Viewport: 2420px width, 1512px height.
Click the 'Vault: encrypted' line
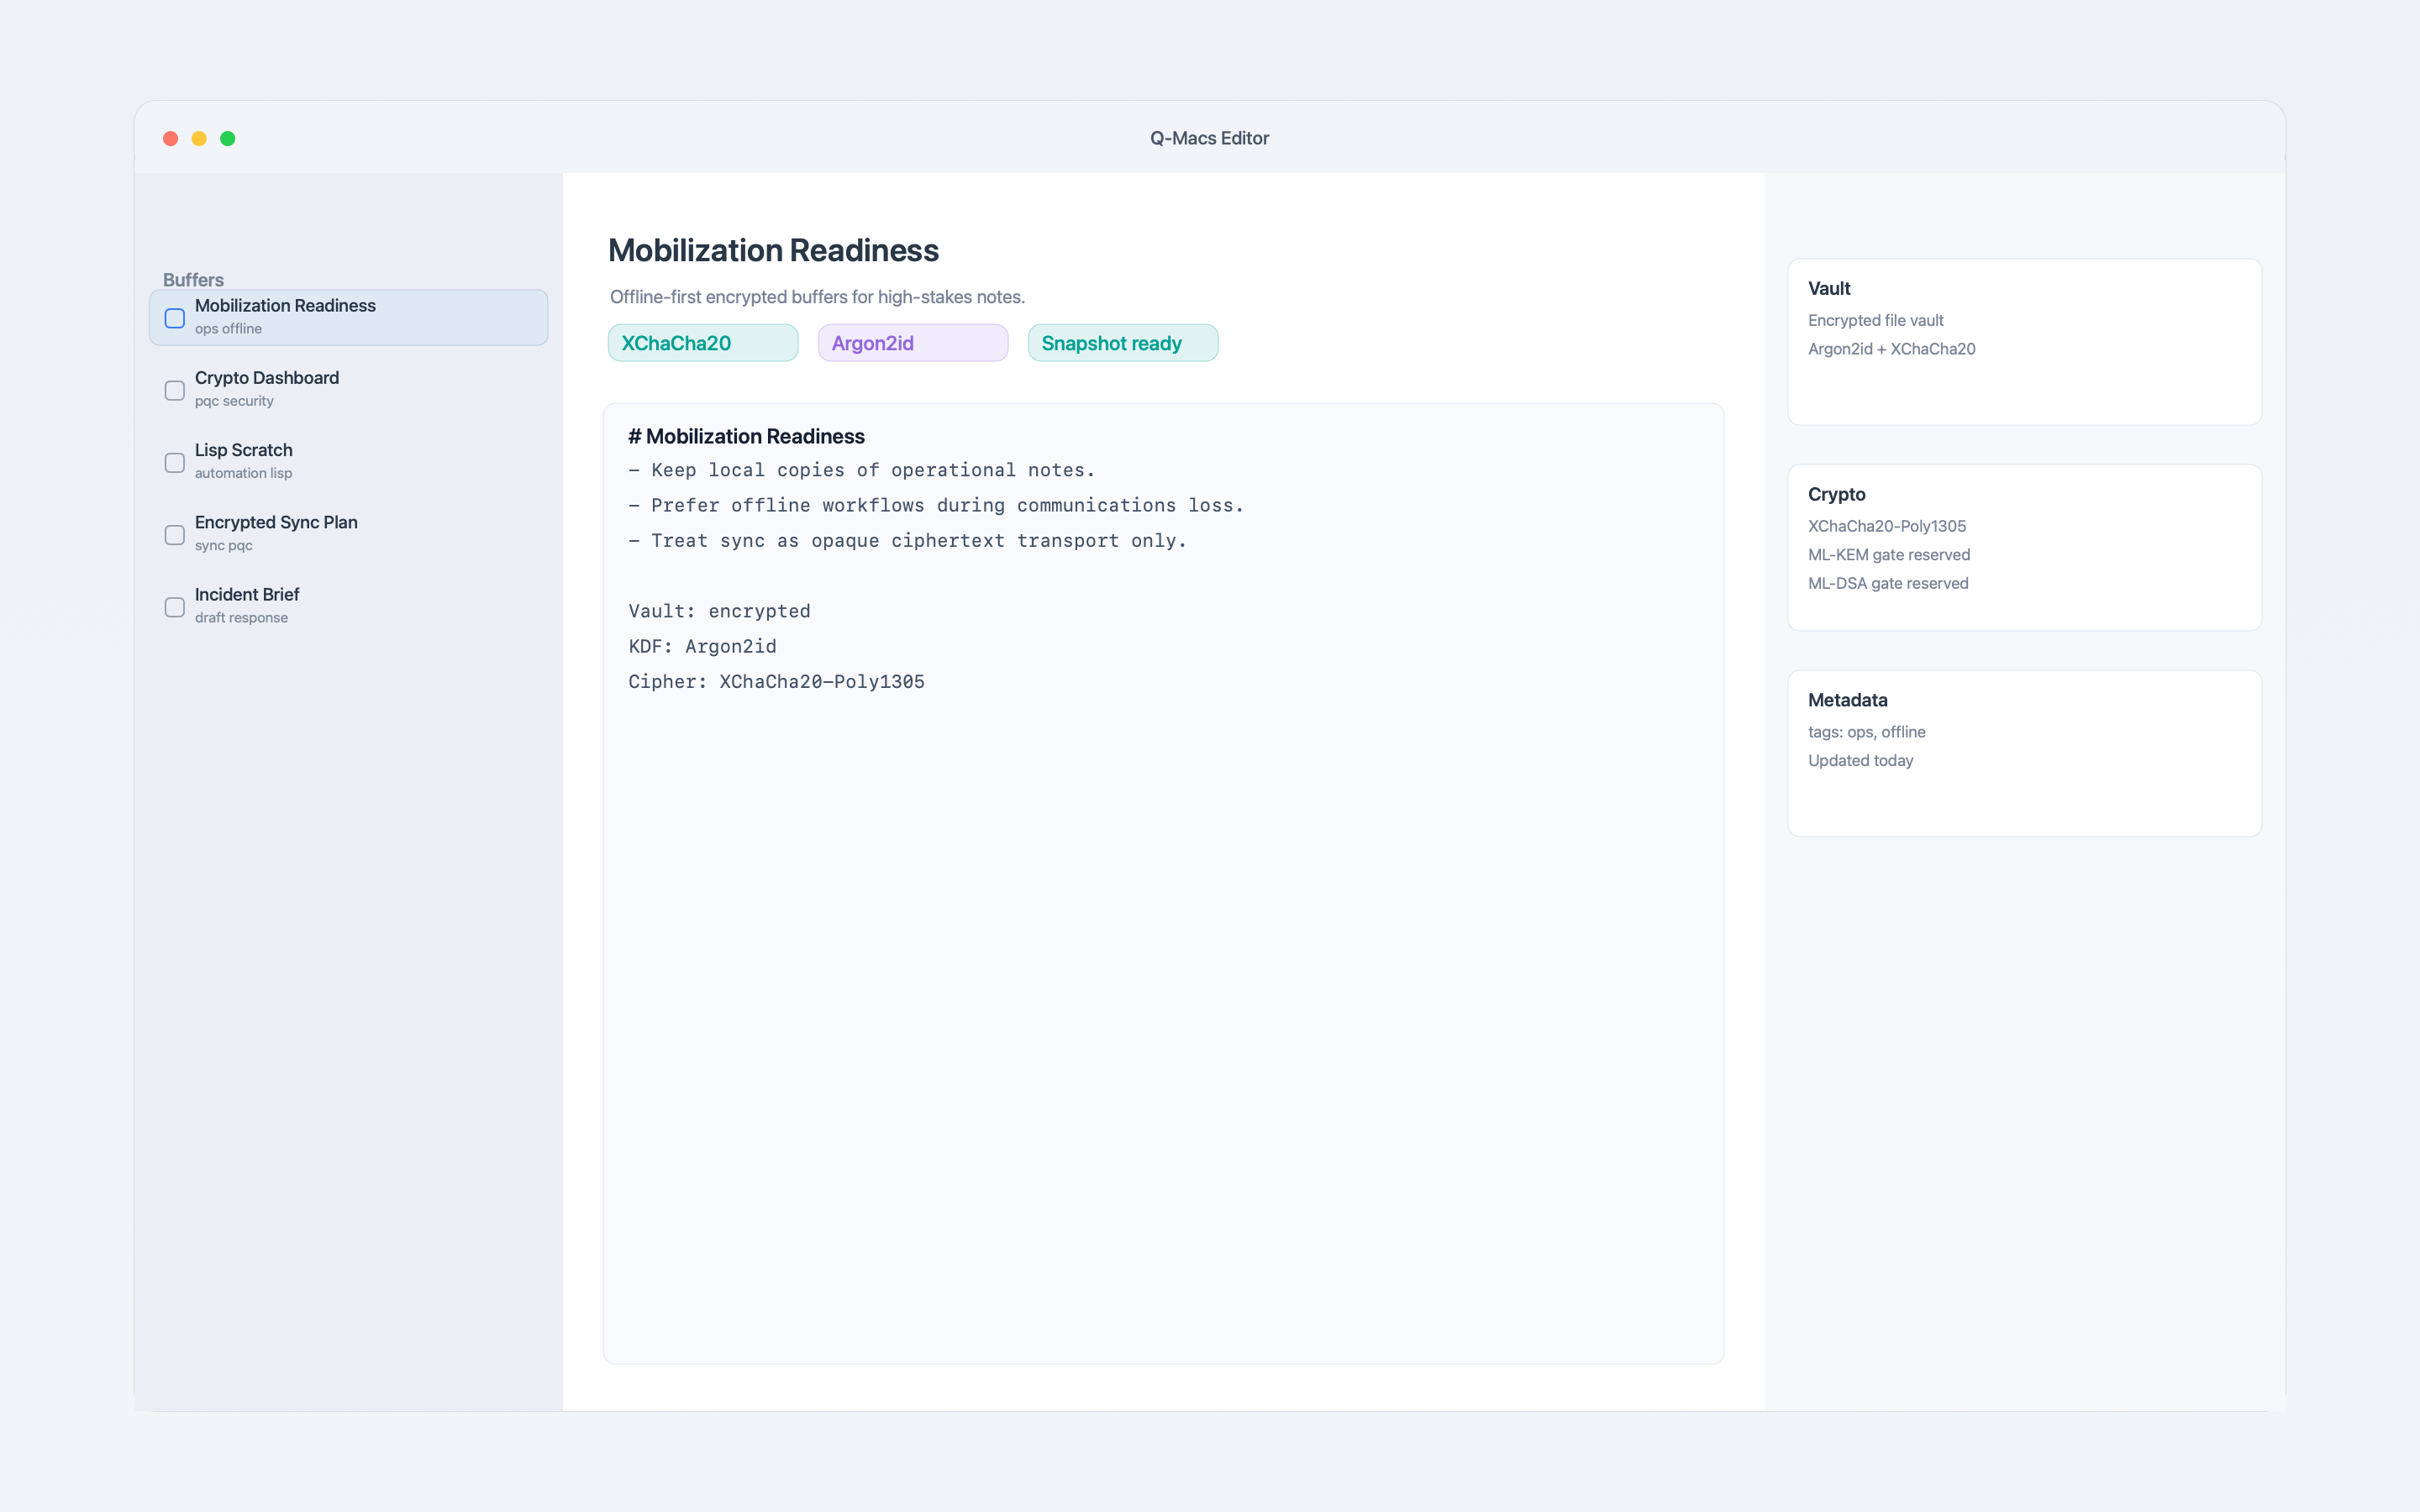click(719, 611)
